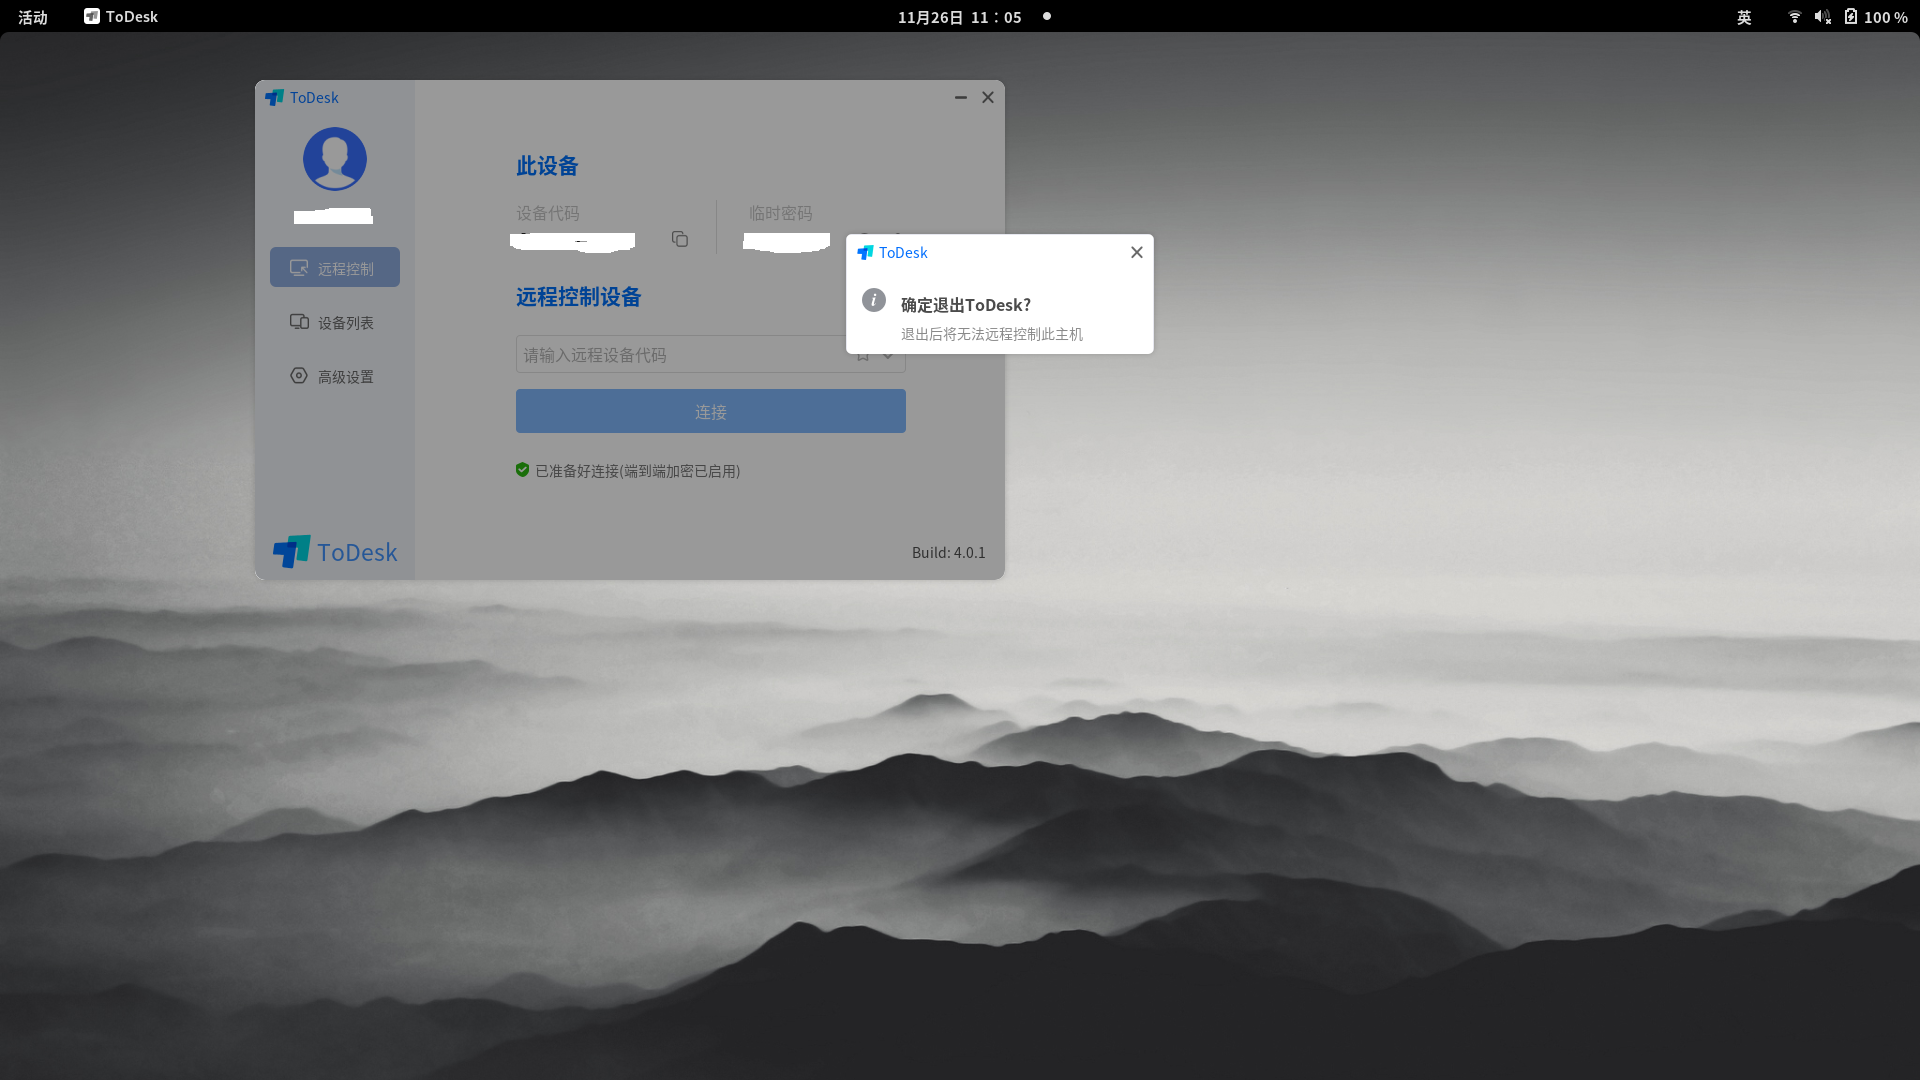Image resolution: width=1920 pixels, height=1080 pixels.
Task: Click the 设备代码 label
Action: (x=548, y=213)
